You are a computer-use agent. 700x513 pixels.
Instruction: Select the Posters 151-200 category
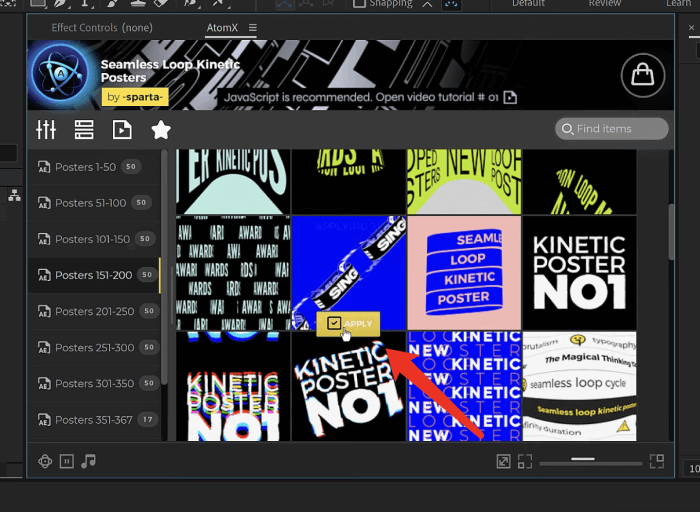click(94, 275)
